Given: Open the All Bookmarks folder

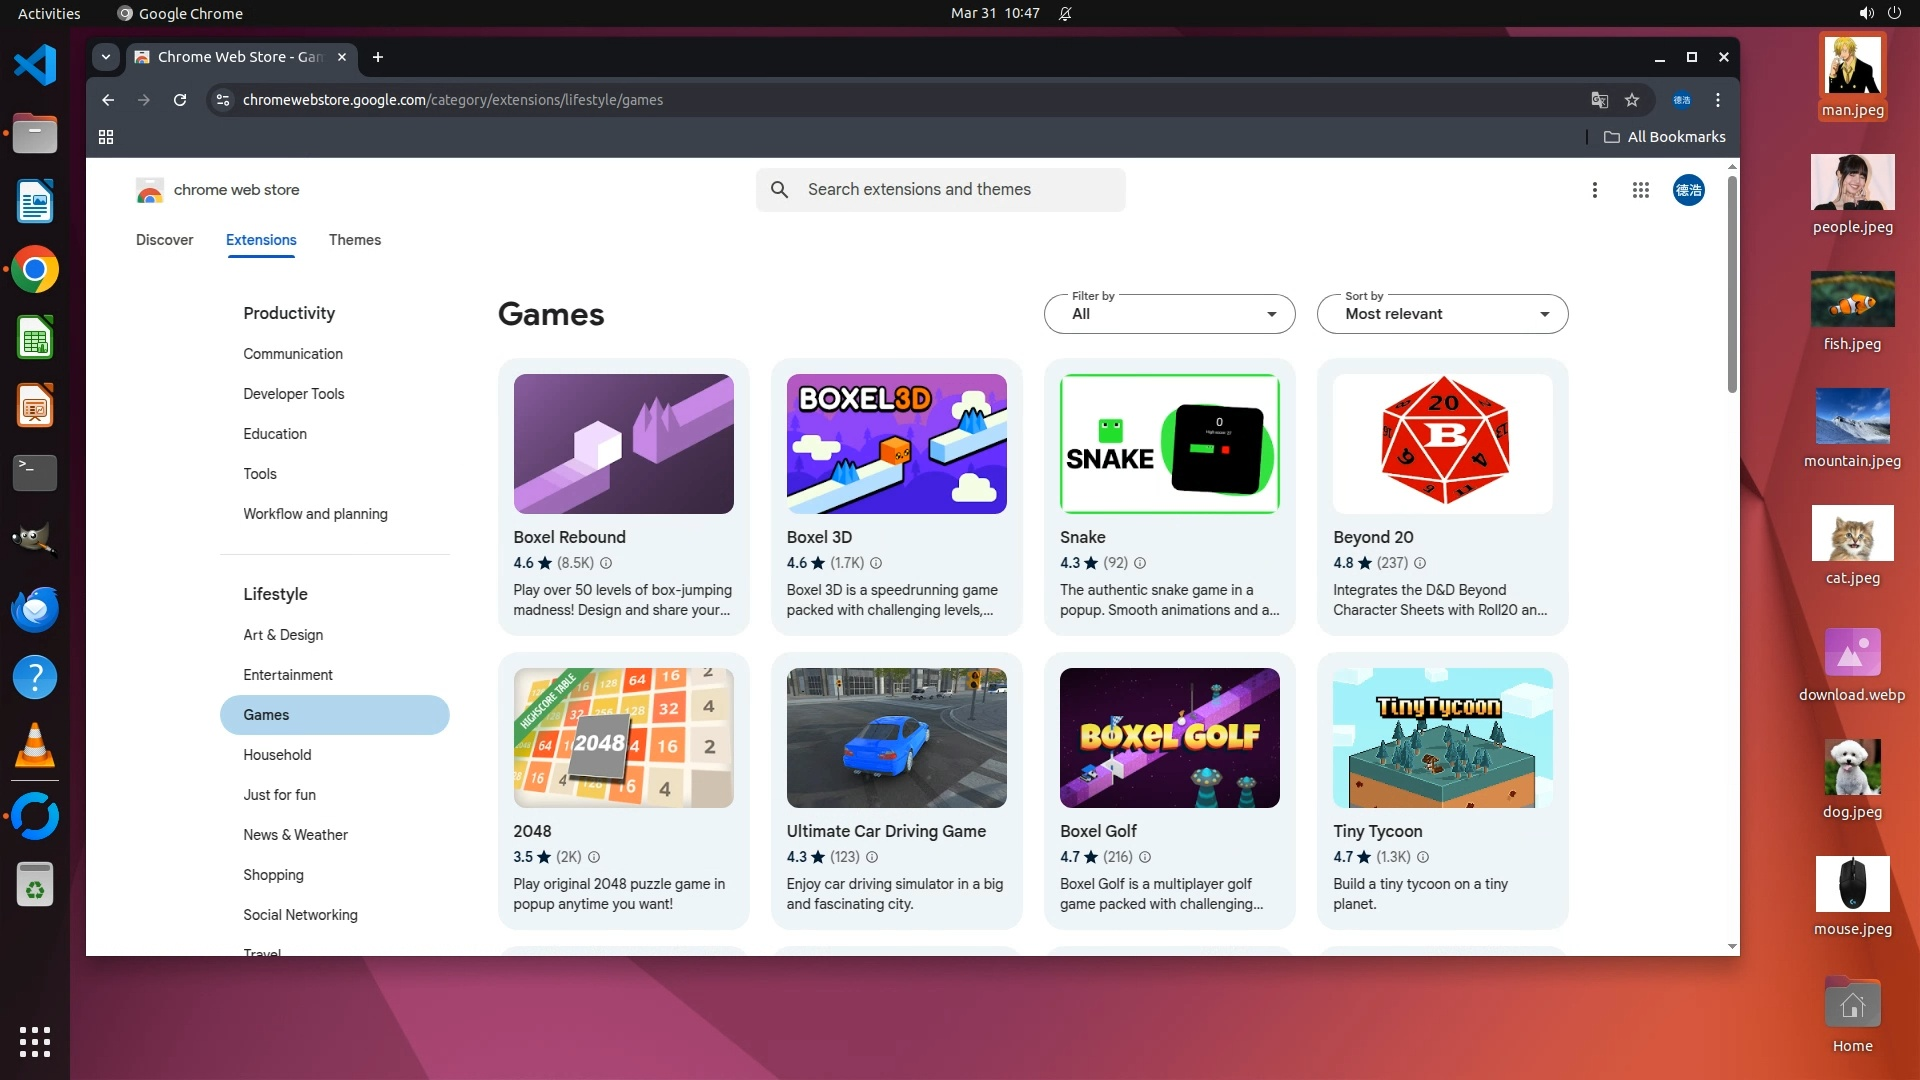Looking at the screenshot, I should (1664, 137).
